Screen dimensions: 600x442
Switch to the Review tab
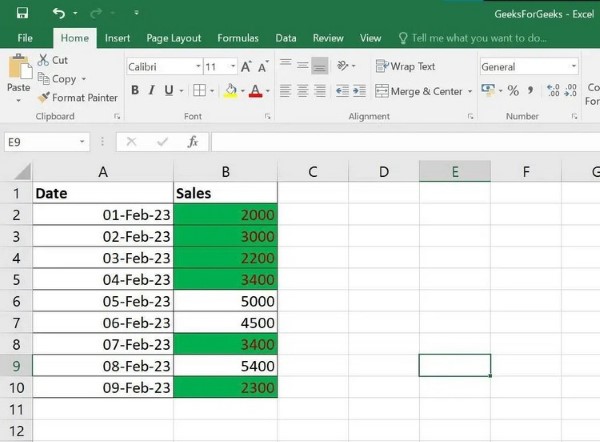pos(328,38)
